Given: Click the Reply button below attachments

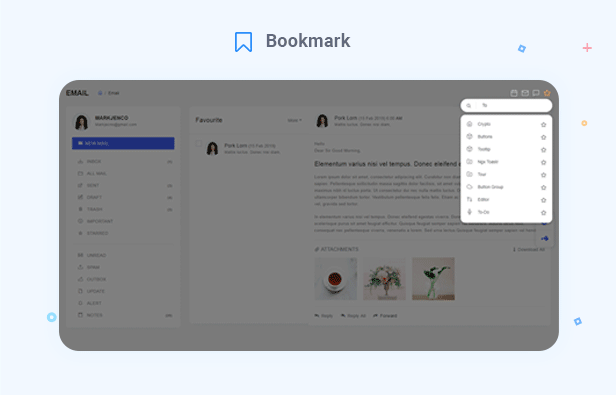Looking at the screenshot, I should click(x=323, y=316).
